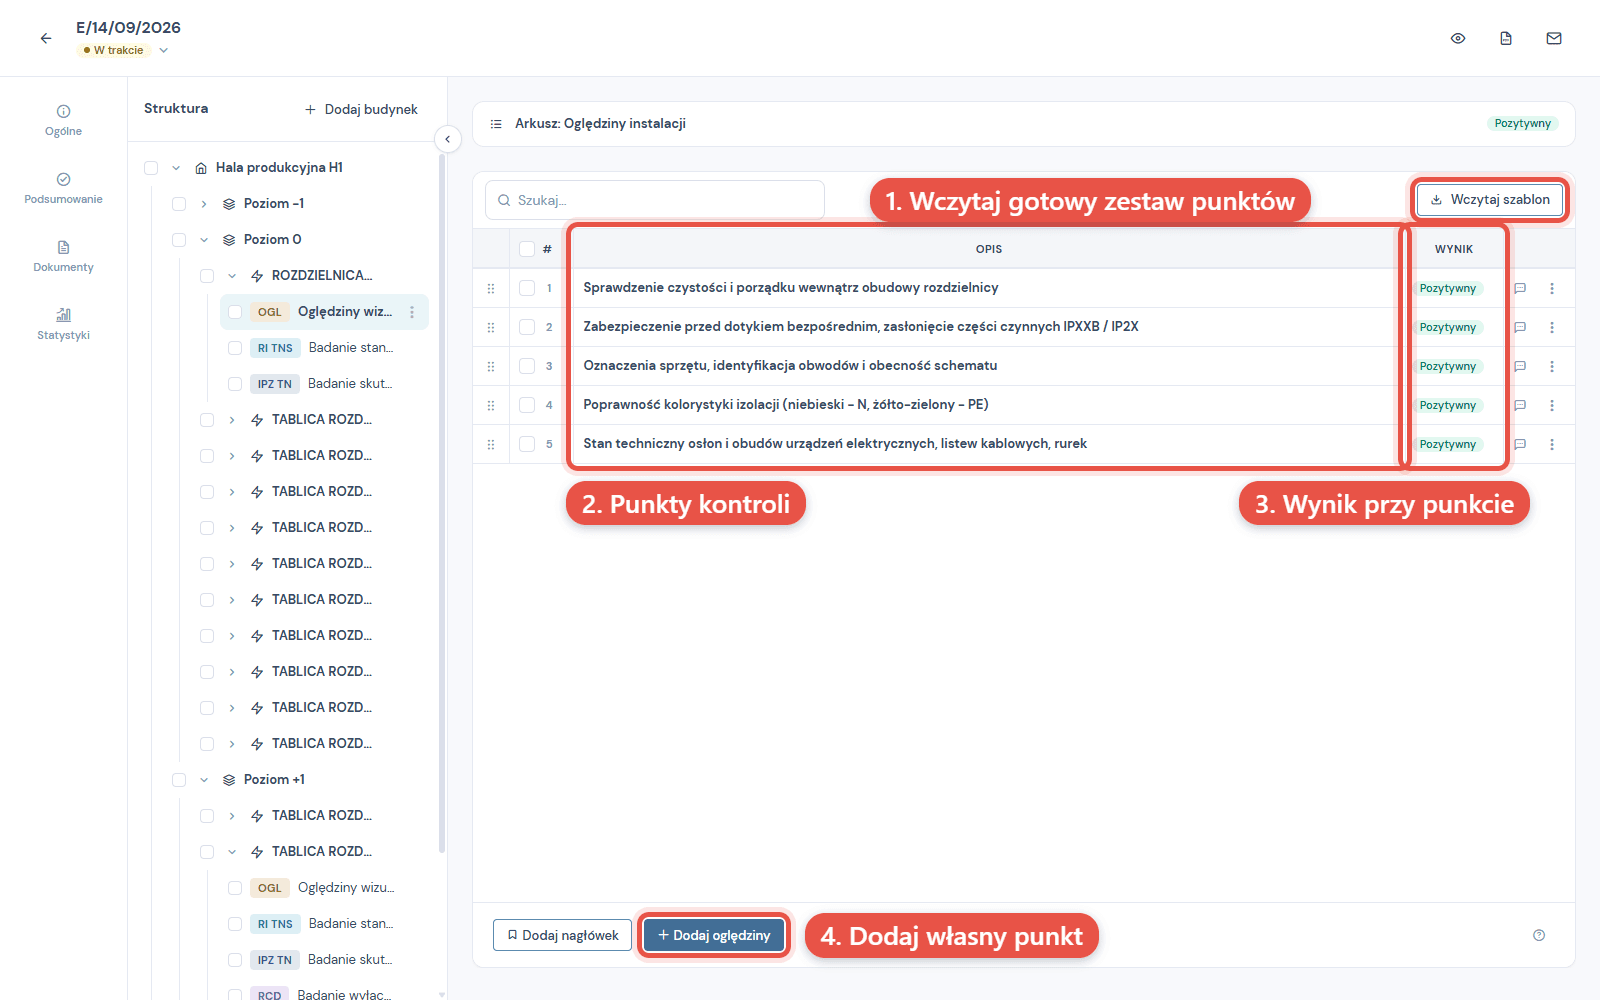
Task: Click the OPIS column header
Action: coord(989,249)
